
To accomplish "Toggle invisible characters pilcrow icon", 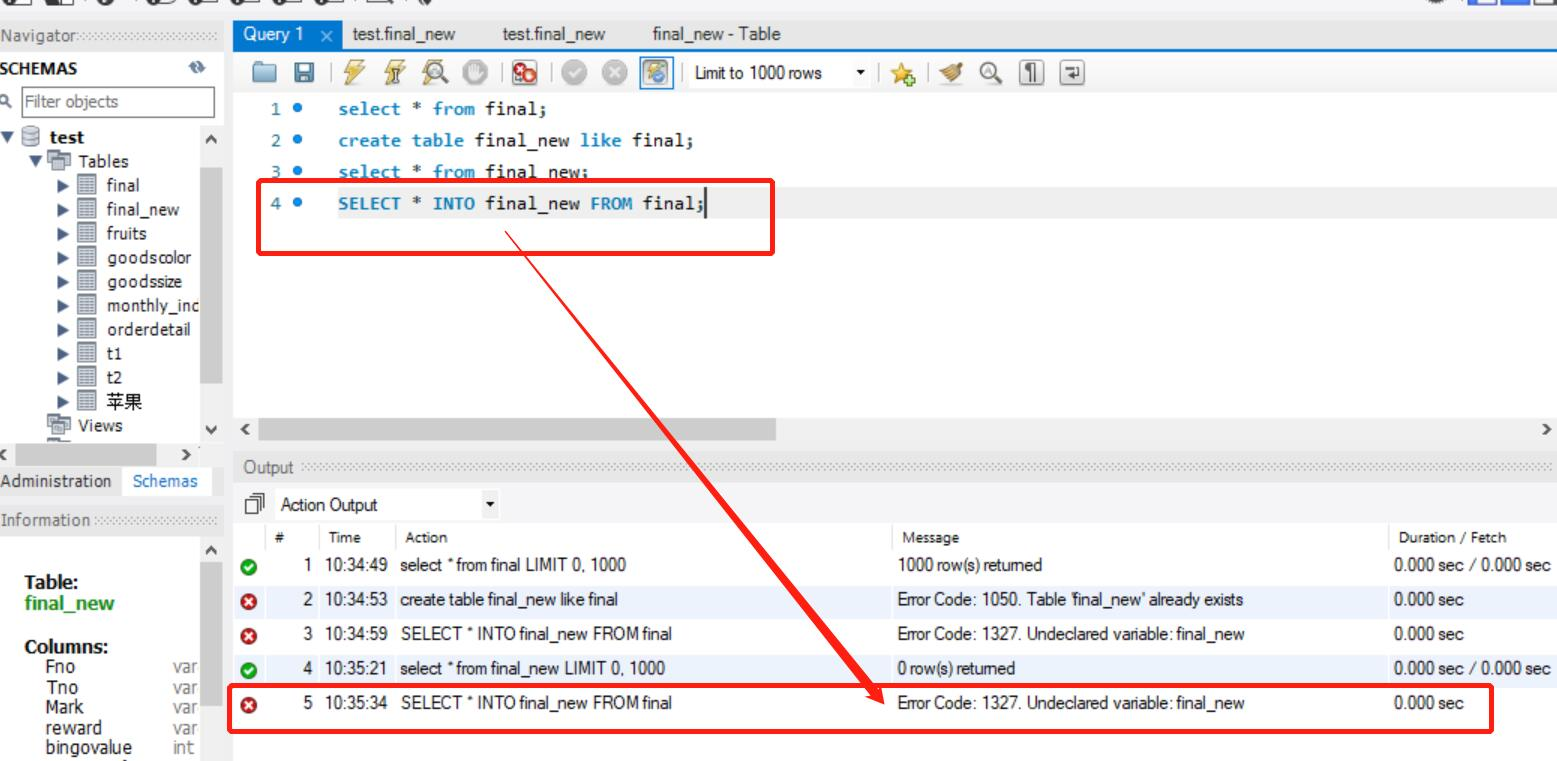I will (1030, 73).
